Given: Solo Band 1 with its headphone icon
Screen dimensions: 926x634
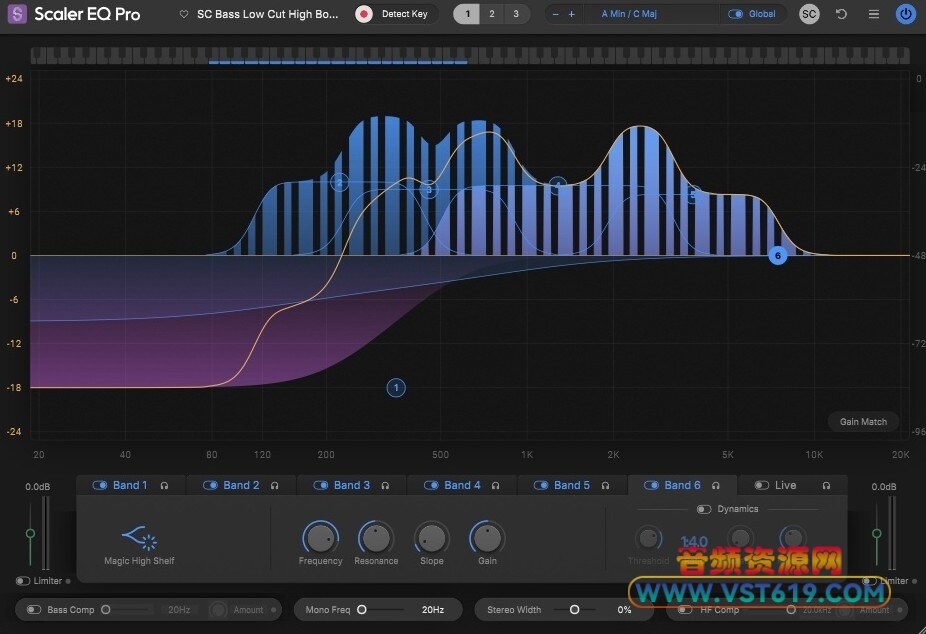Looking at the screenshot, I should [164, 486].
